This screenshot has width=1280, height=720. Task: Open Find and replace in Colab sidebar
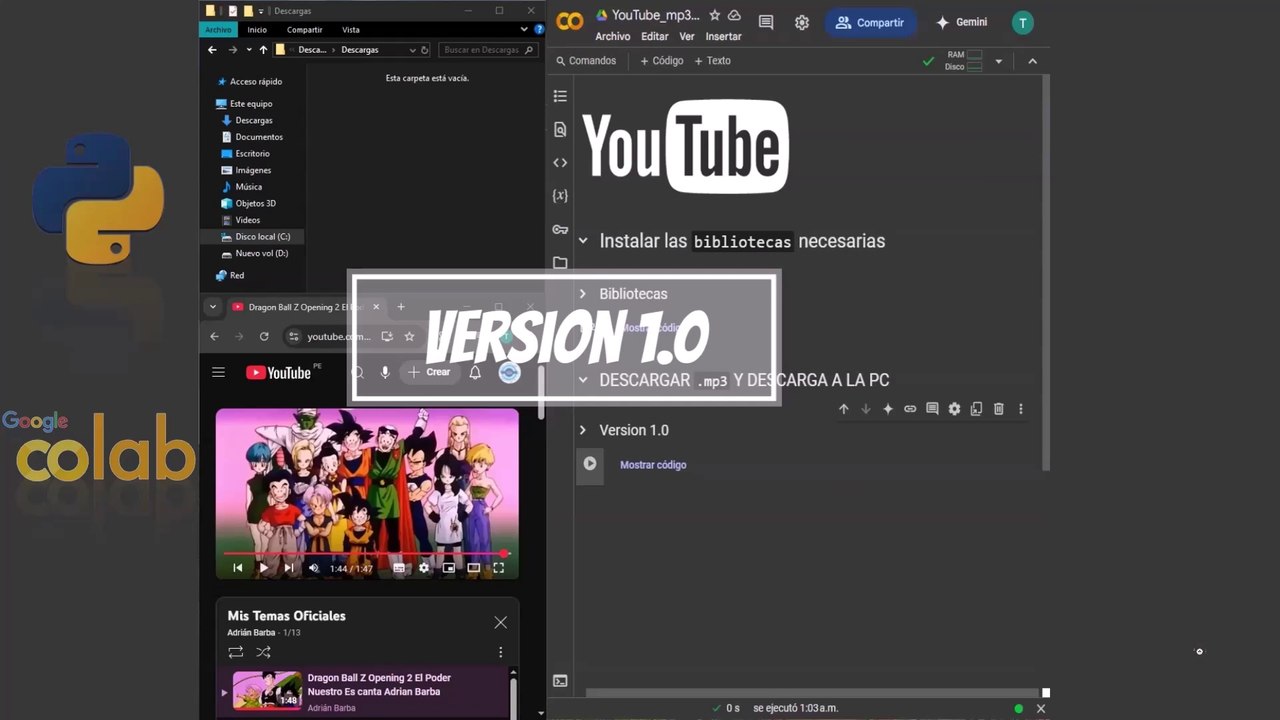(x=560, y=129)
